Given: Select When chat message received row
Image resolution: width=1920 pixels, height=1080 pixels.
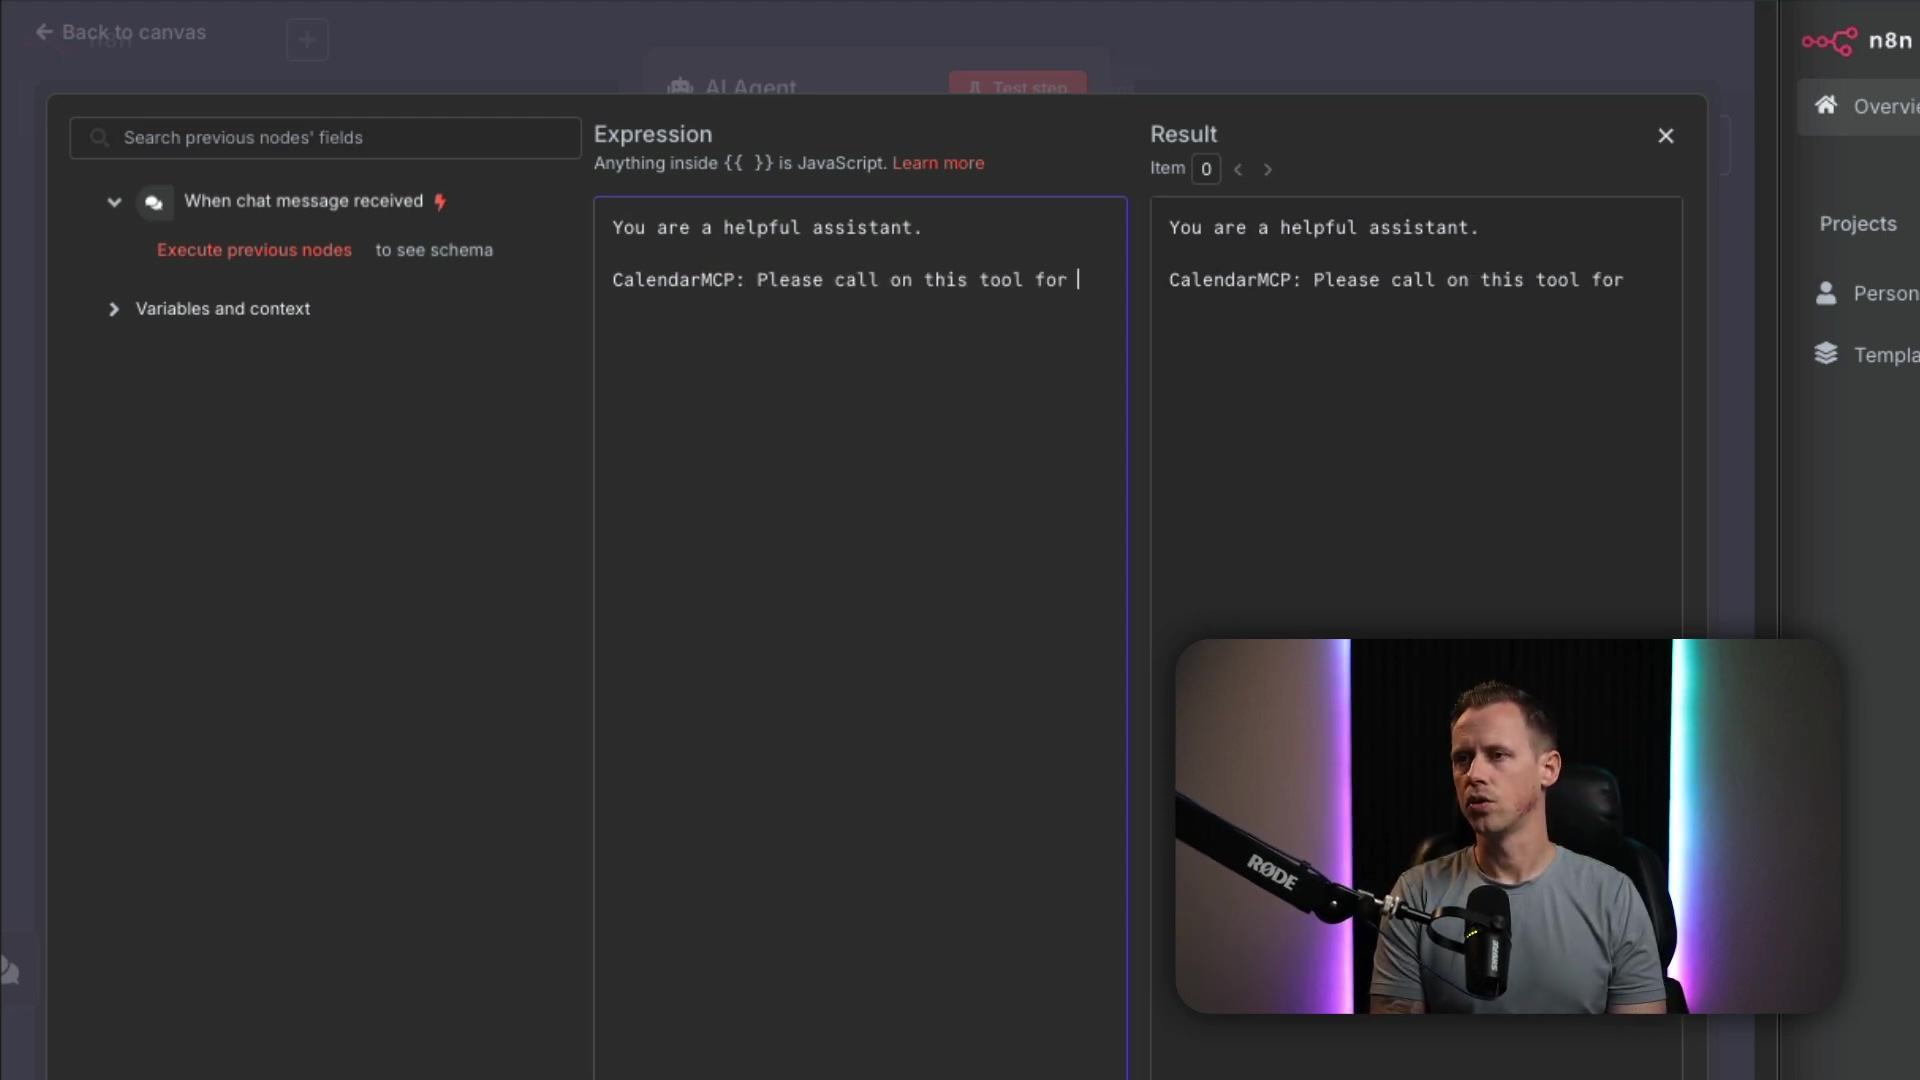Looking at the screenshot, I should [303, 201].
